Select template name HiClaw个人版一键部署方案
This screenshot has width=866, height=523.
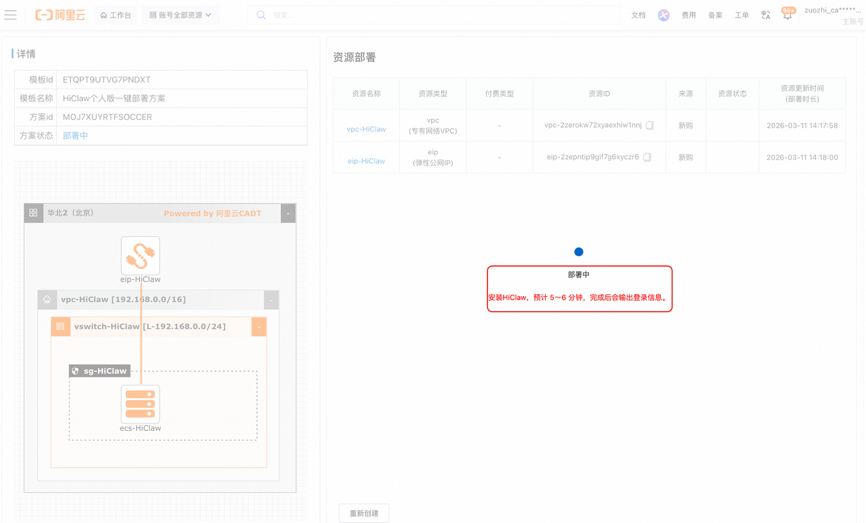click(x=114, y=98)
